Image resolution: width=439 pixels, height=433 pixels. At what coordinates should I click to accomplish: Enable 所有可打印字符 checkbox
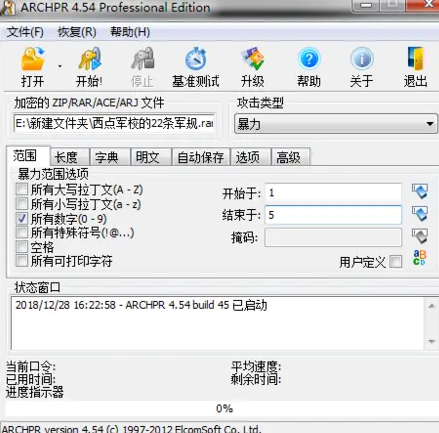pos(22,261)
